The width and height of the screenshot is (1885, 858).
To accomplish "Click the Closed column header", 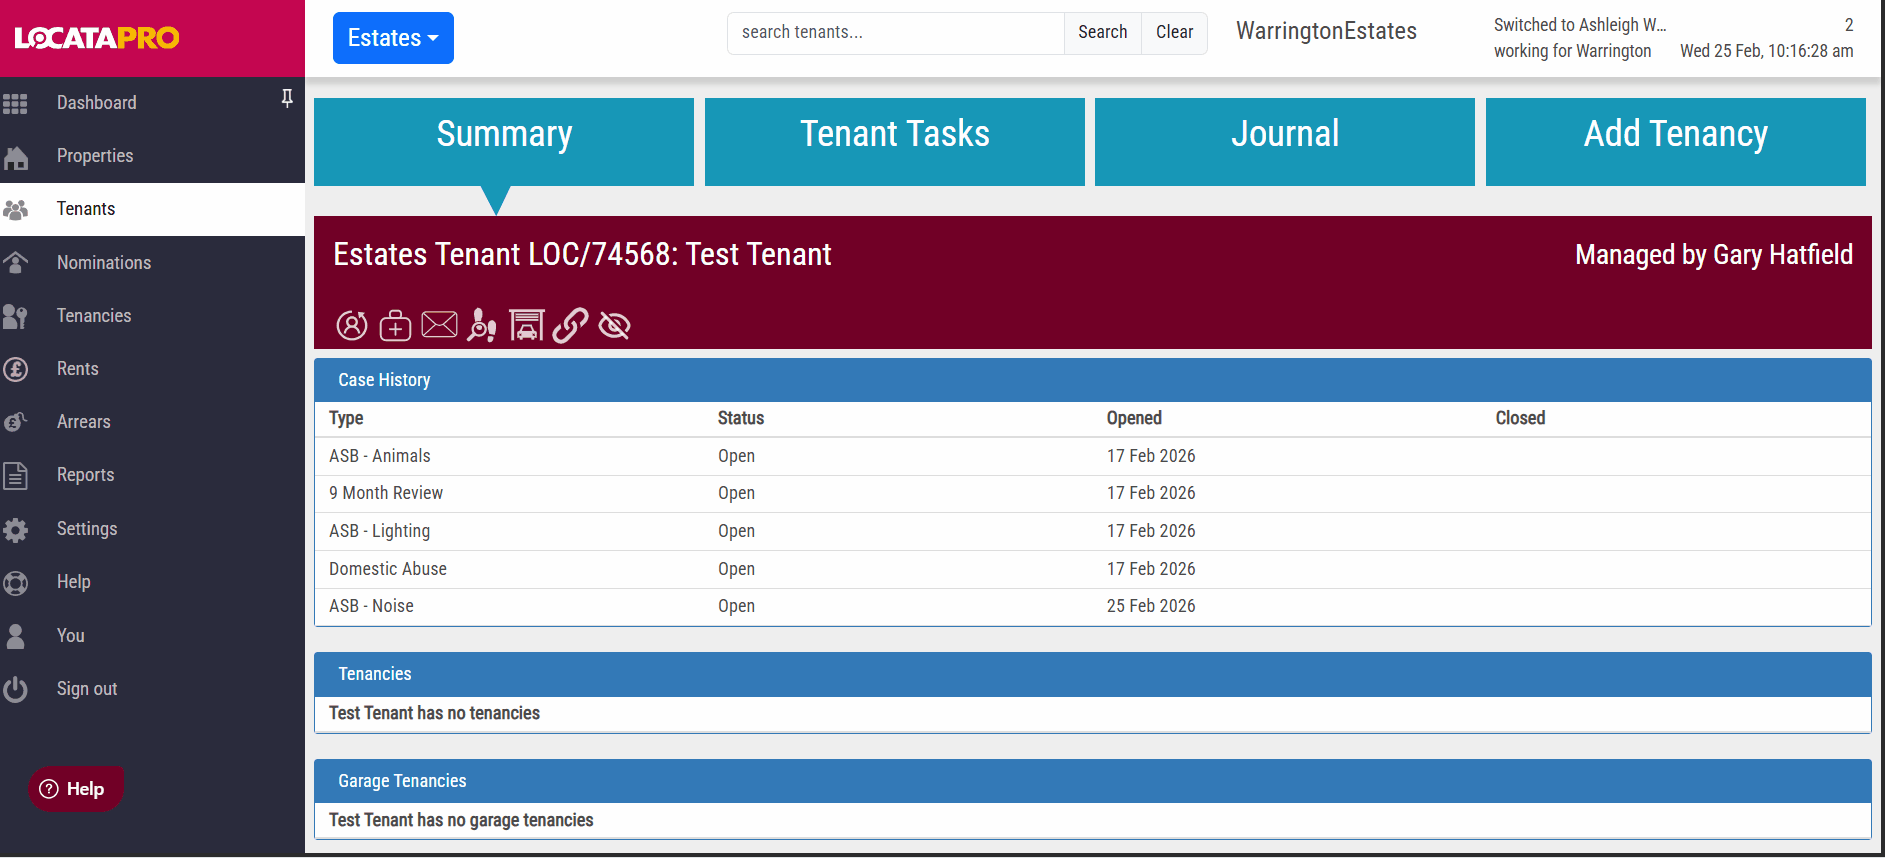I will point(1520,418).
